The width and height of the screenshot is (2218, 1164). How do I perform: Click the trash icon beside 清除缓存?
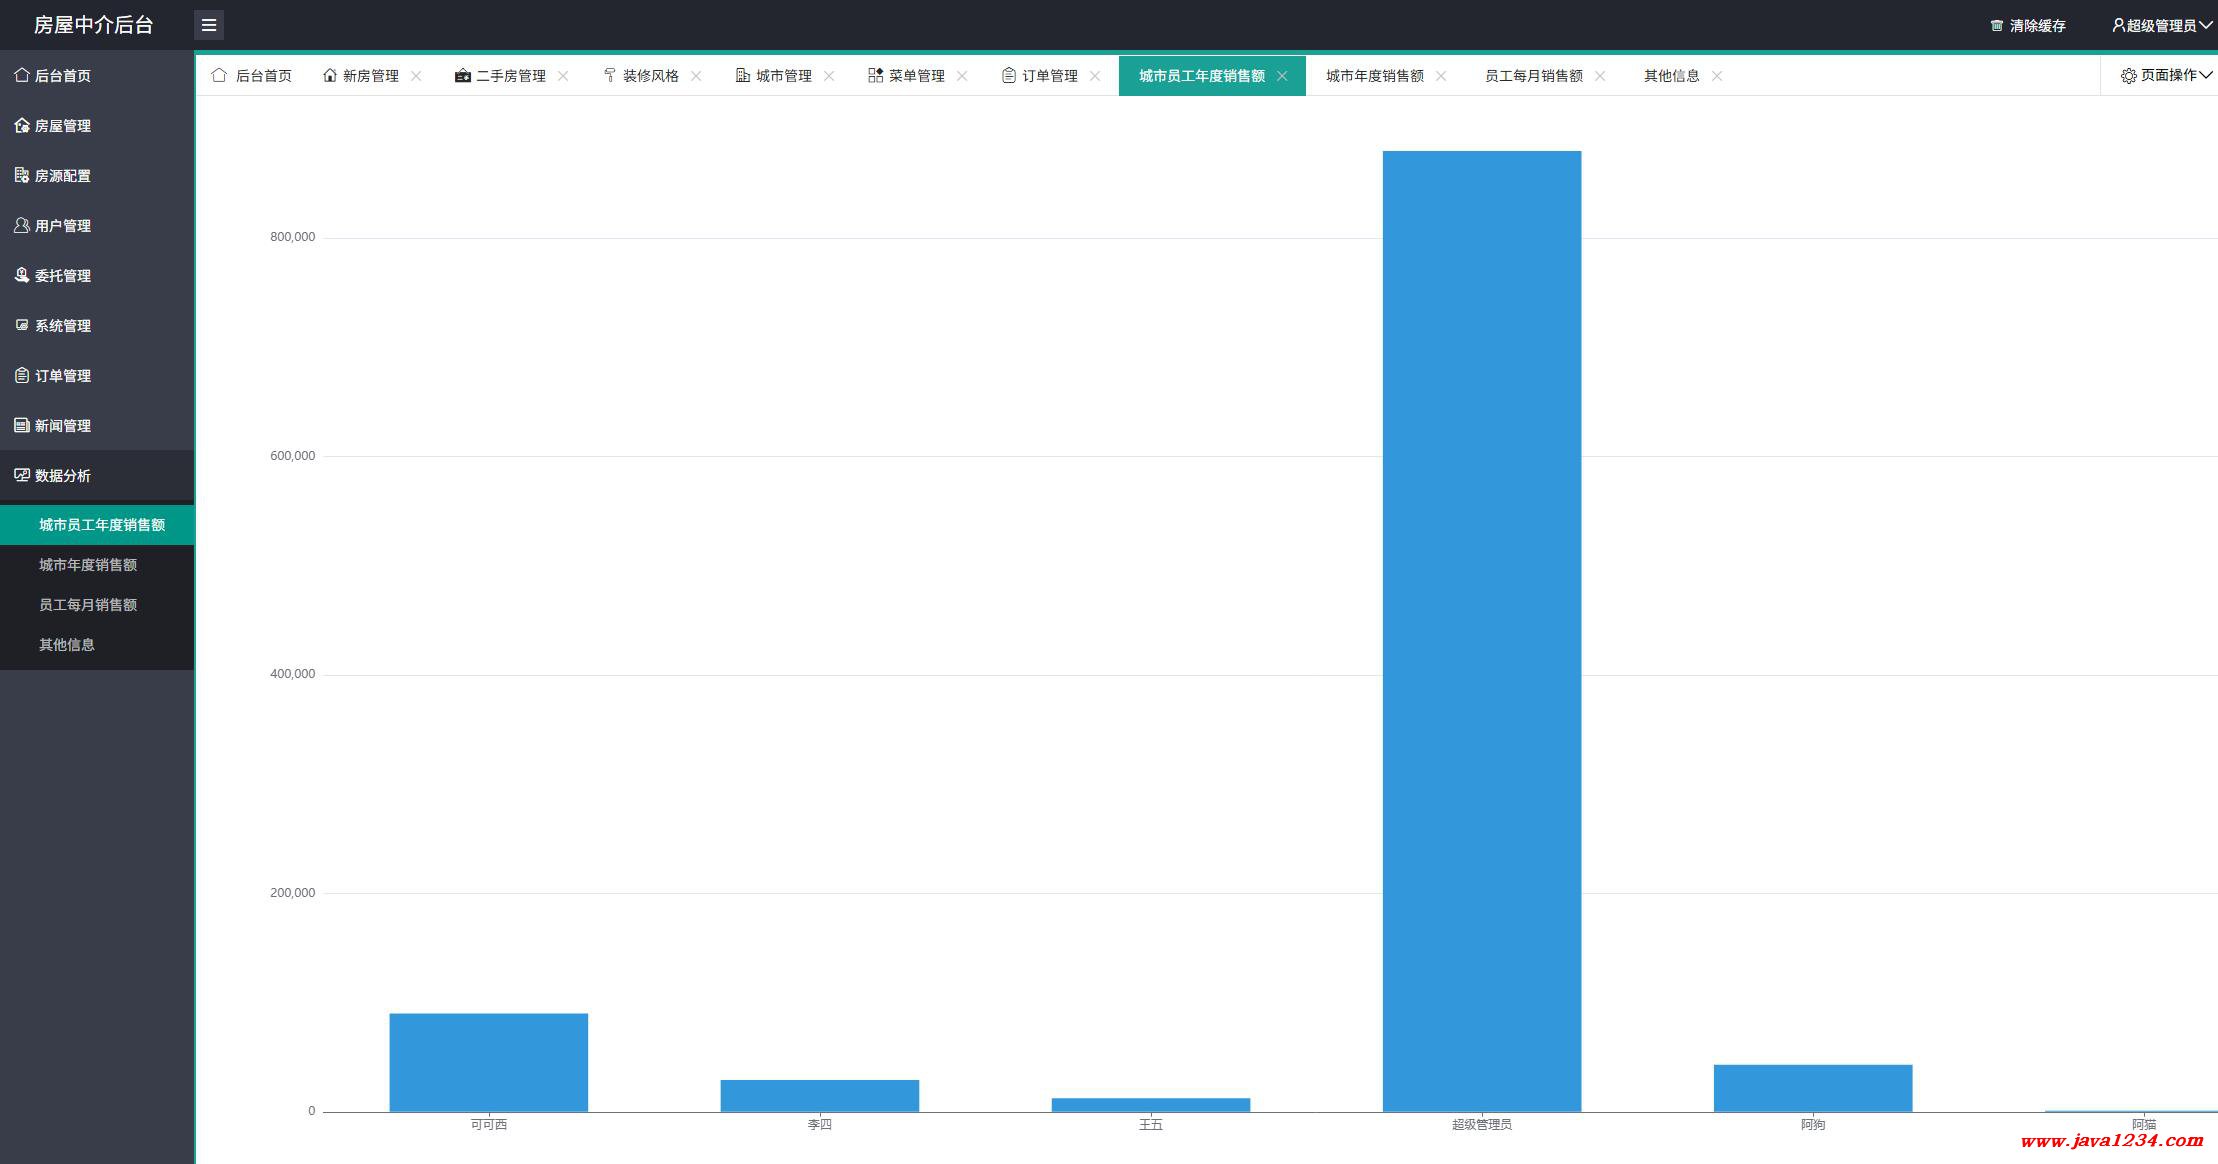click(1996, 26)
